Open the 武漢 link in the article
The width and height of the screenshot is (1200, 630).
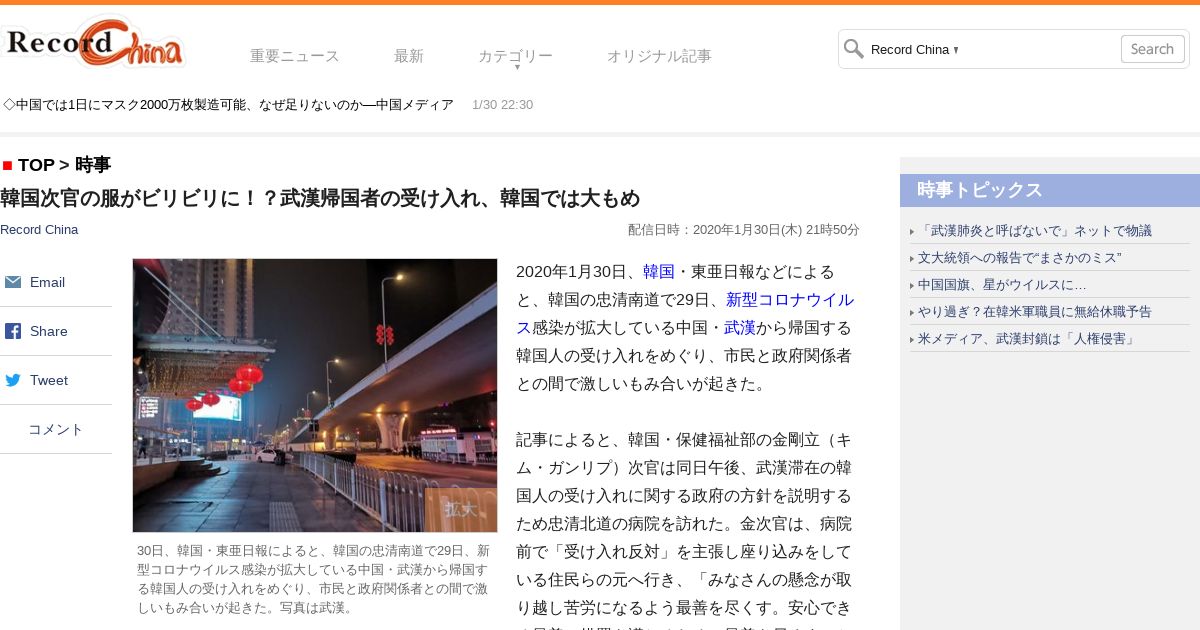click(740, 328)
